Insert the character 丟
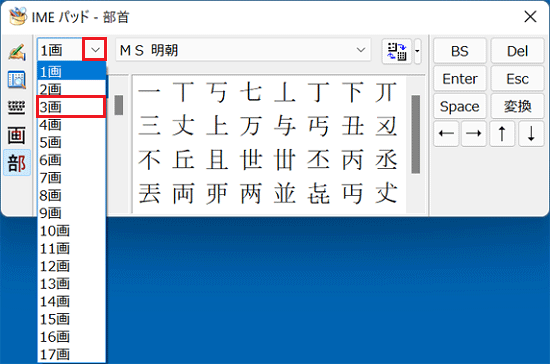The height and width of the screenshot is (364, 550). click(x=149, y=193)
